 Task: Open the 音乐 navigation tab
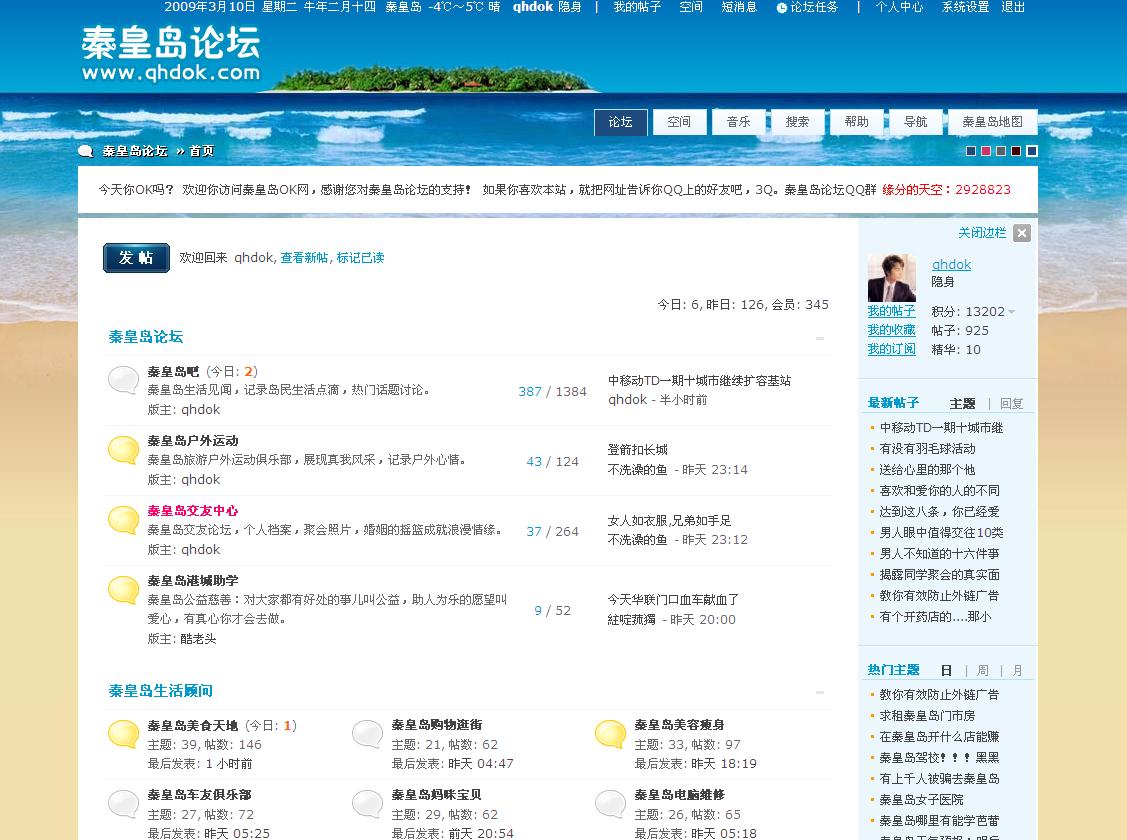point(738,122)
